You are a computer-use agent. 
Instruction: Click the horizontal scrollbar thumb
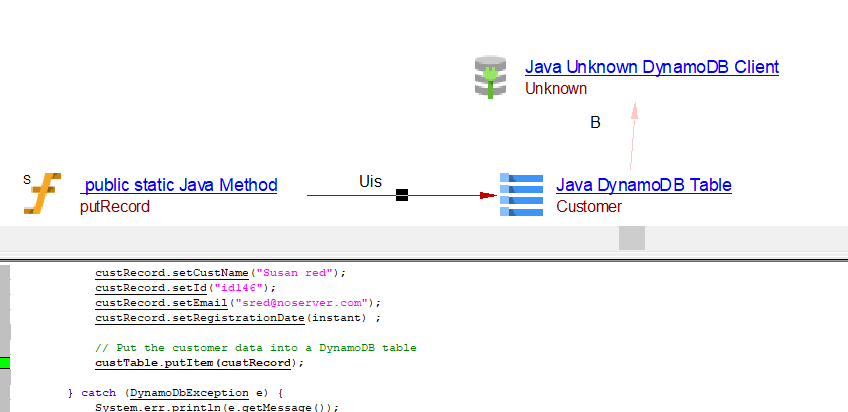631,238
